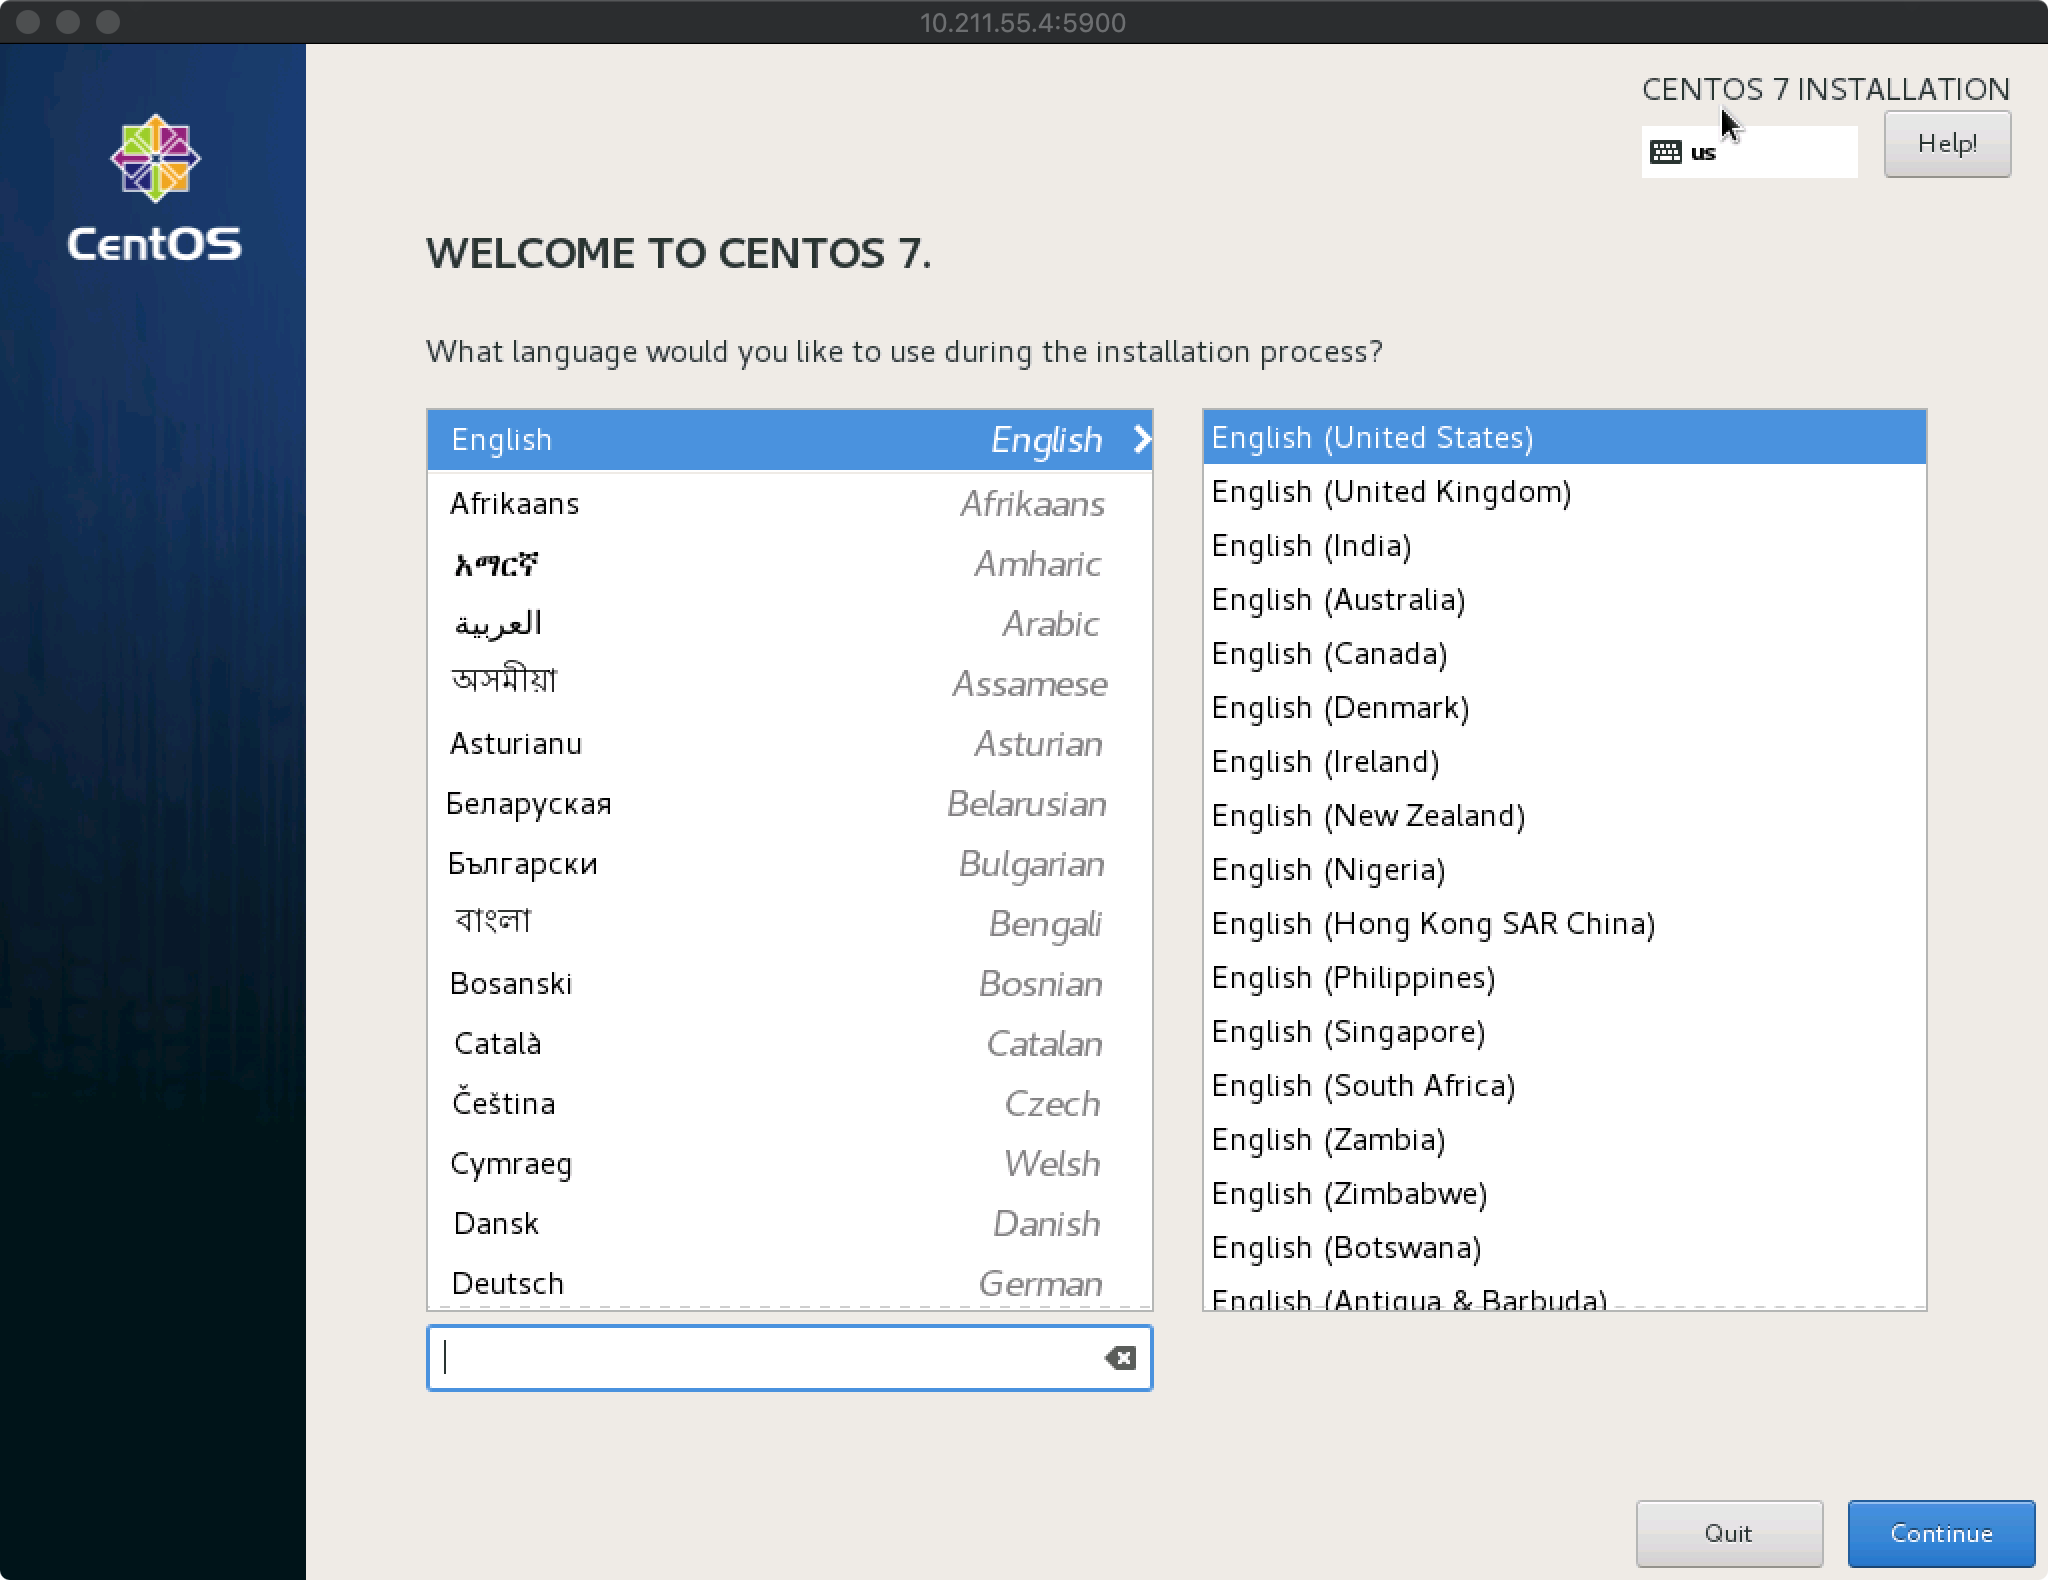The width and height of the screenshot is (2048, 1580).
Task: Click inside the language search field
Action: point(760,1357)
